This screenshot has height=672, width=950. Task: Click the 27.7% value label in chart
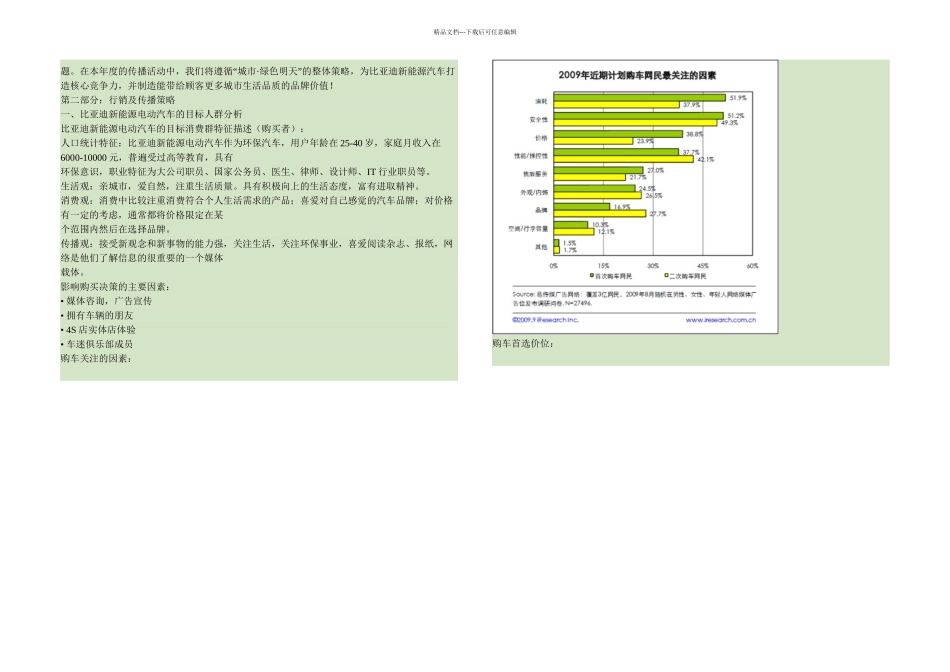[658, 214]
